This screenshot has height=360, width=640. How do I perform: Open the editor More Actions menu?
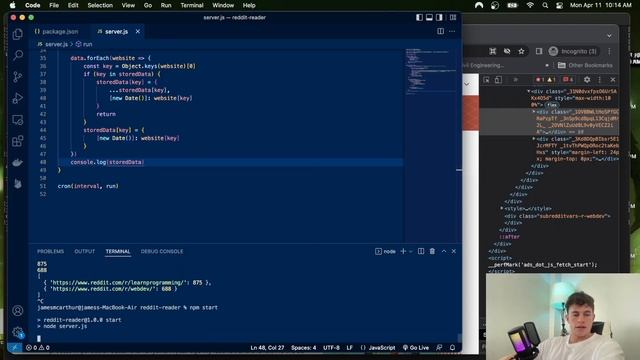[452, 31]
